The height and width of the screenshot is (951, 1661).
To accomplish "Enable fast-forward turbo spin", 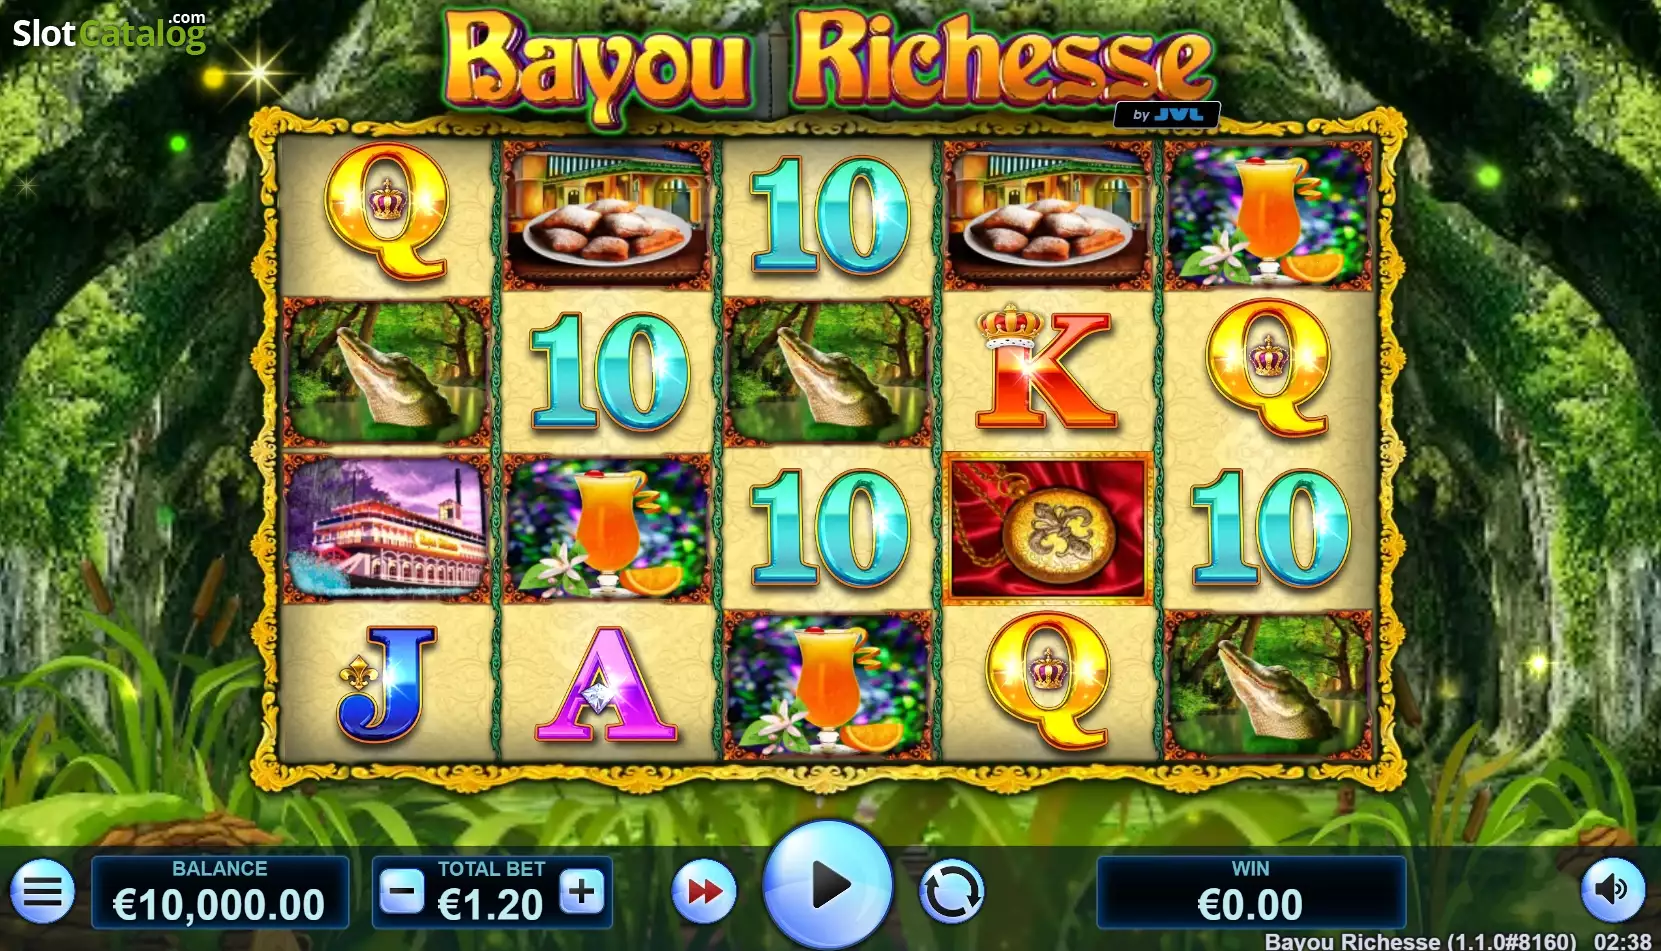I will pyautogui.click(x=704, y=890).
